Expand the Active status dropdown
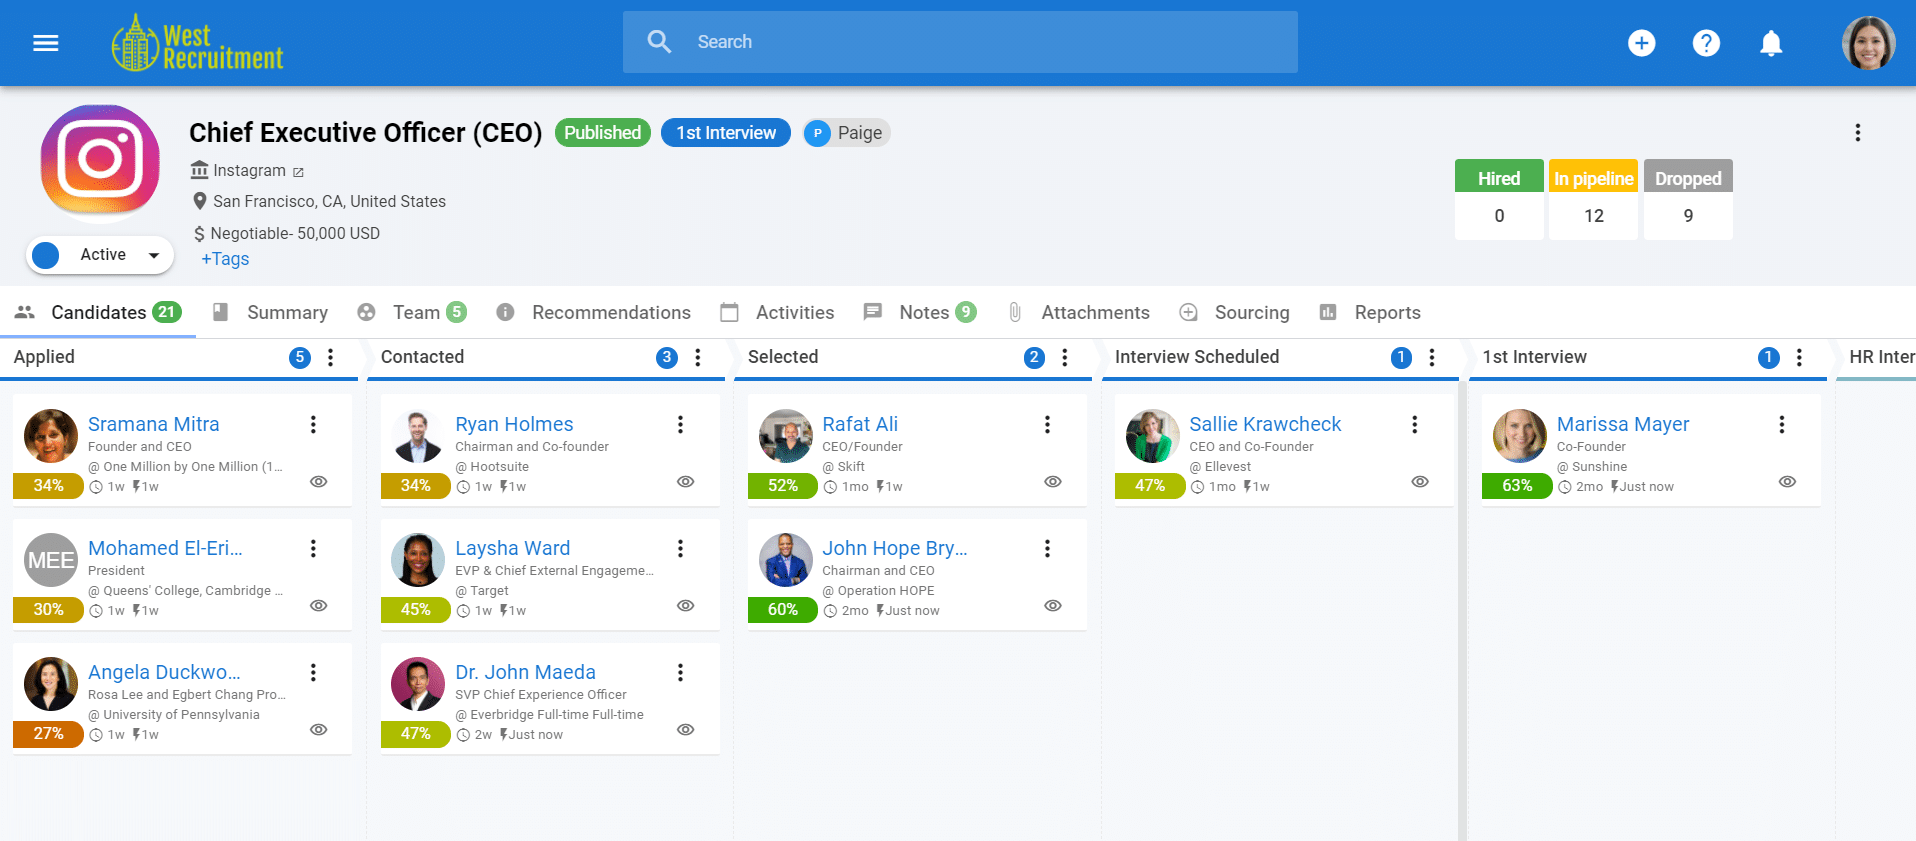This screenshot has width=1916, height=841. (100, 255)
